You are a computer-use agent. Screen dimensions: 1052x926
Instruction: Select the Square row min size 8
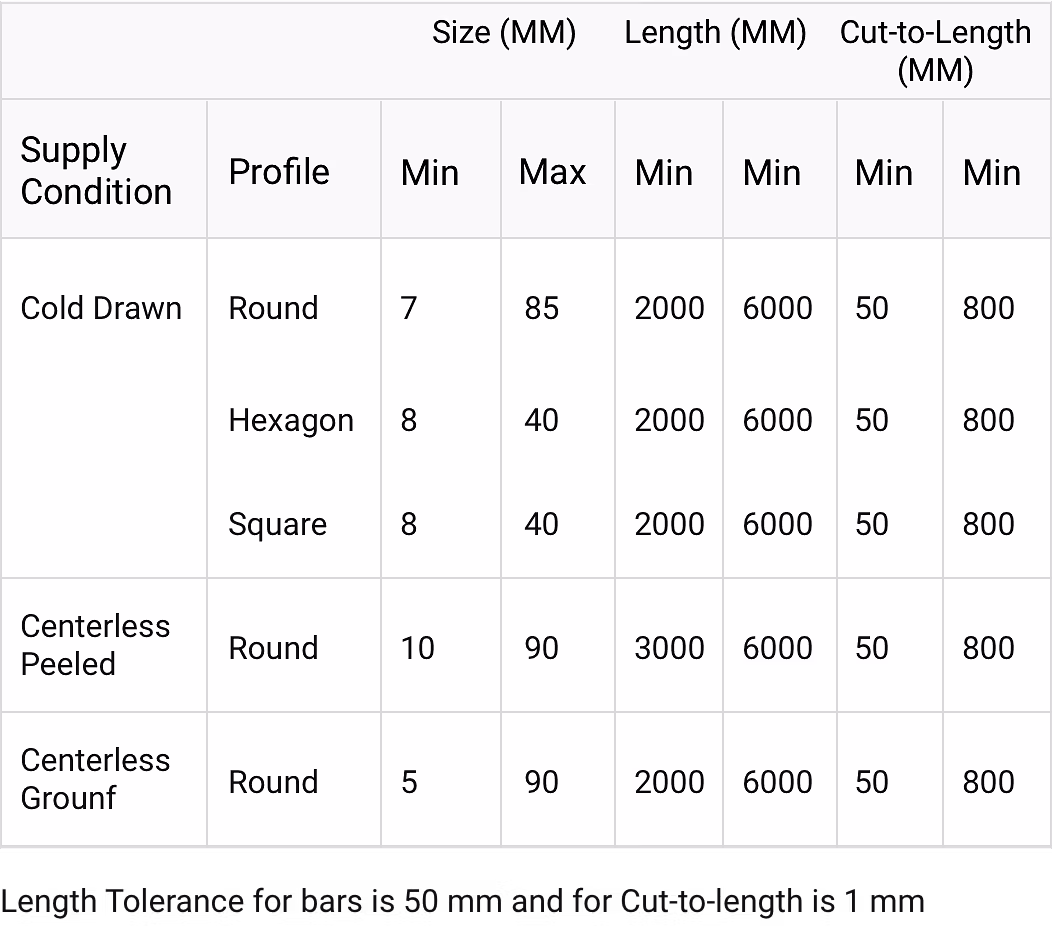pos(408,524)
